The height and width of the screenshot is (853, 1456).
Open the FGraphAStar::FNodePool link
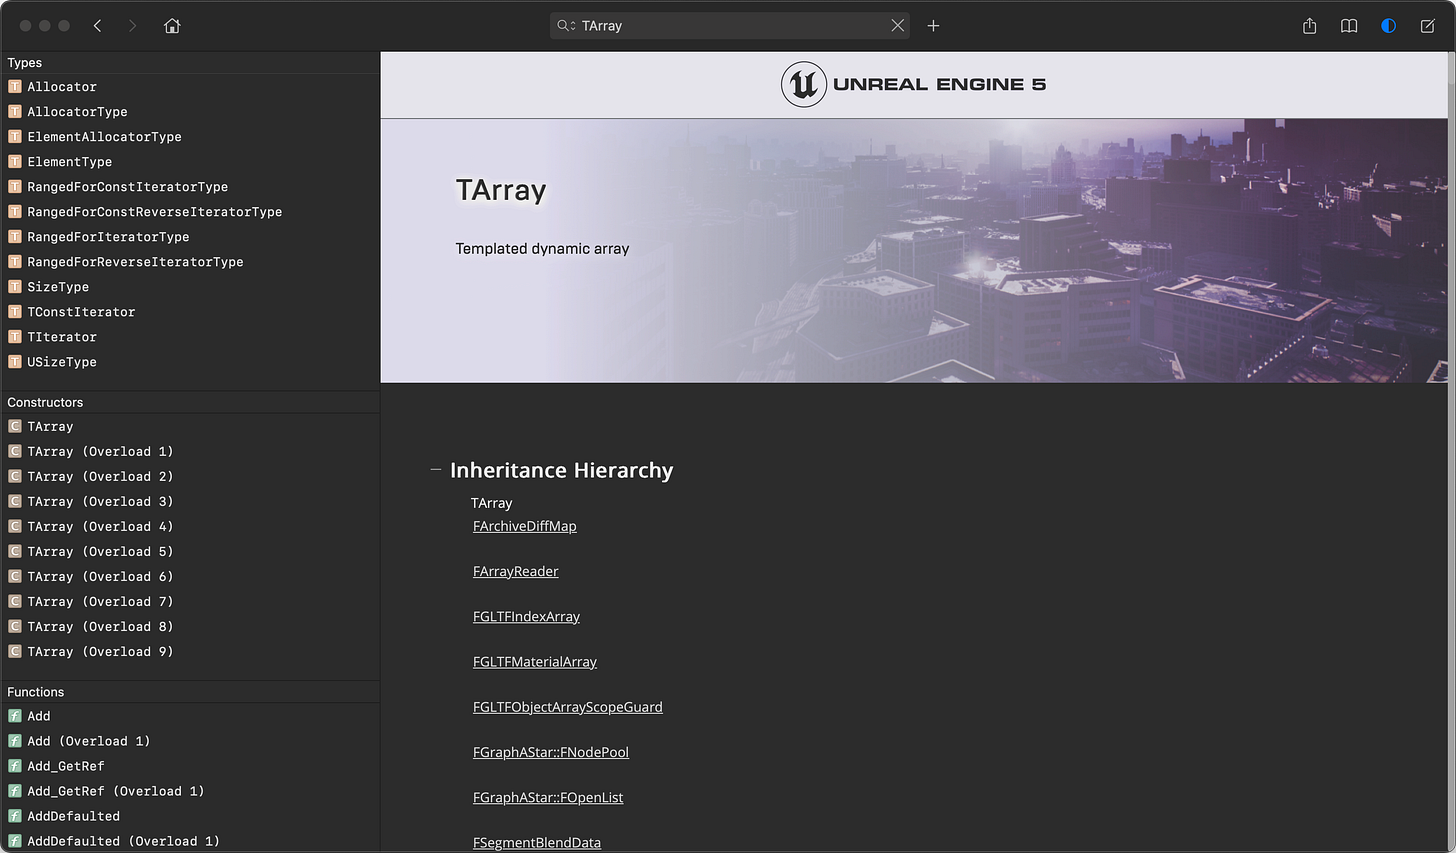coord(551,752)
